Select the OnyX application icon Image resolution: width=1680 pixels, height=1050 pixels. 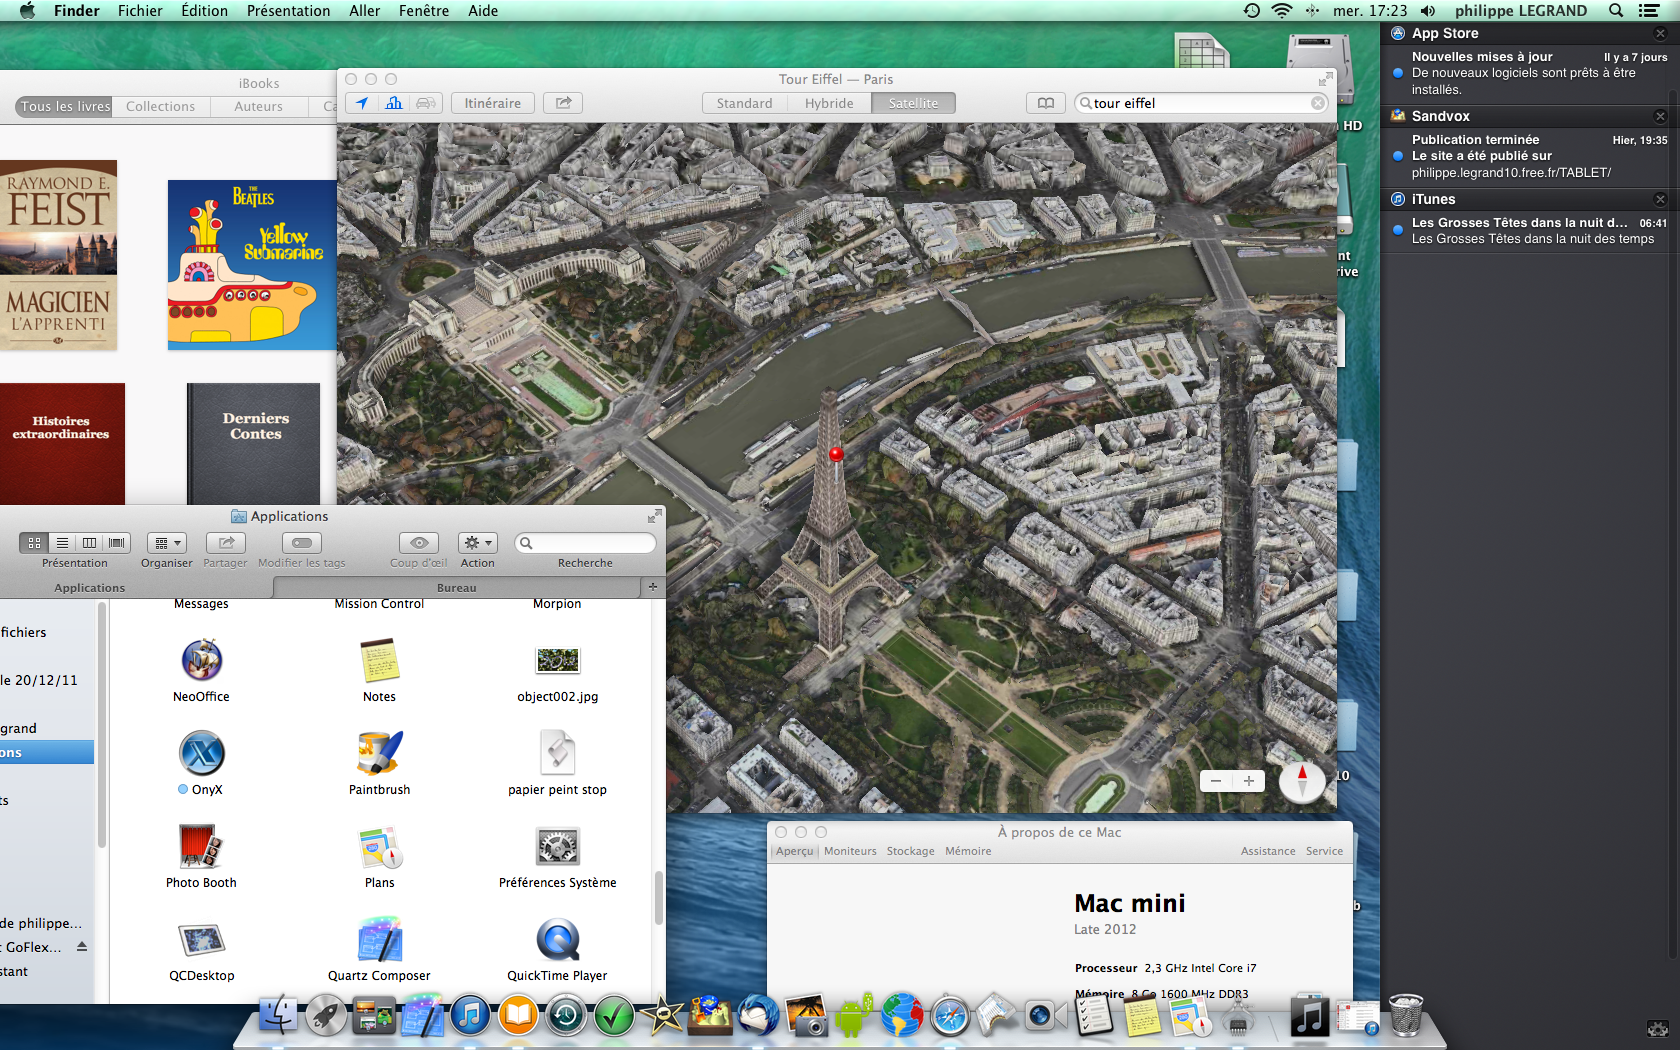click(x=202, y=753)
